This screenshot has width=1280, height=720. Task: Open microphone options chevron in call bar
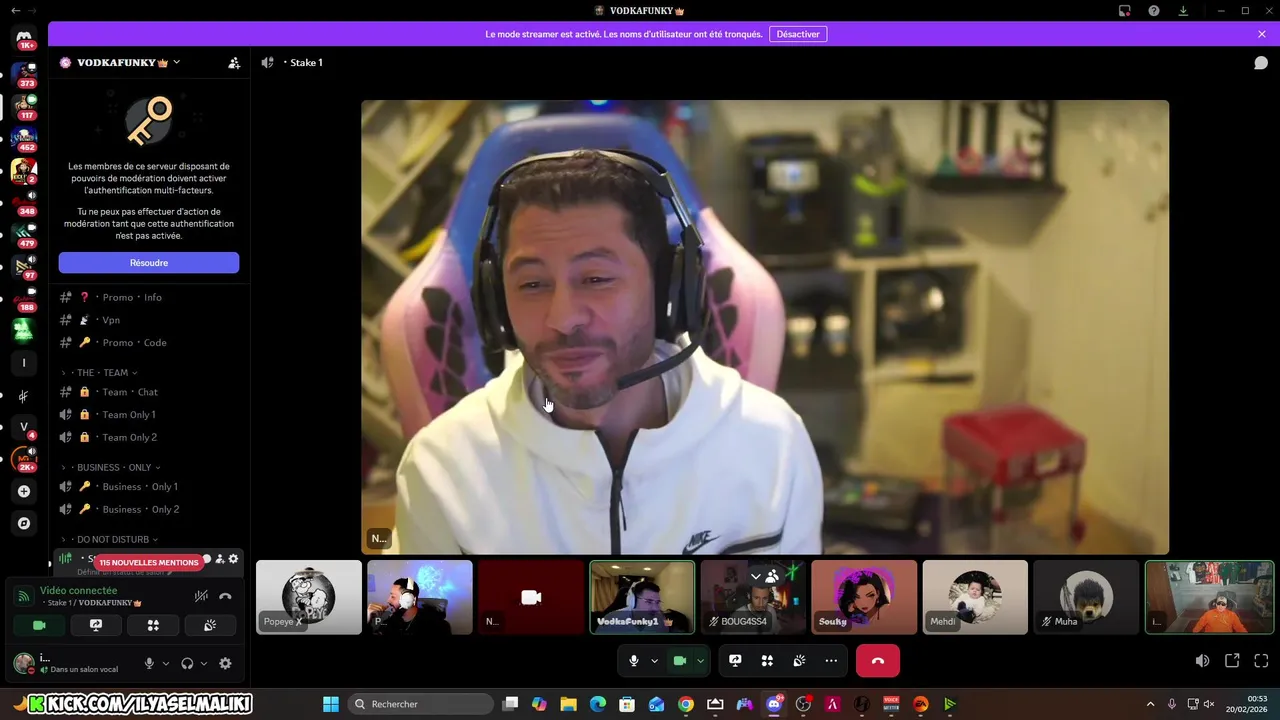click(654, 660)
